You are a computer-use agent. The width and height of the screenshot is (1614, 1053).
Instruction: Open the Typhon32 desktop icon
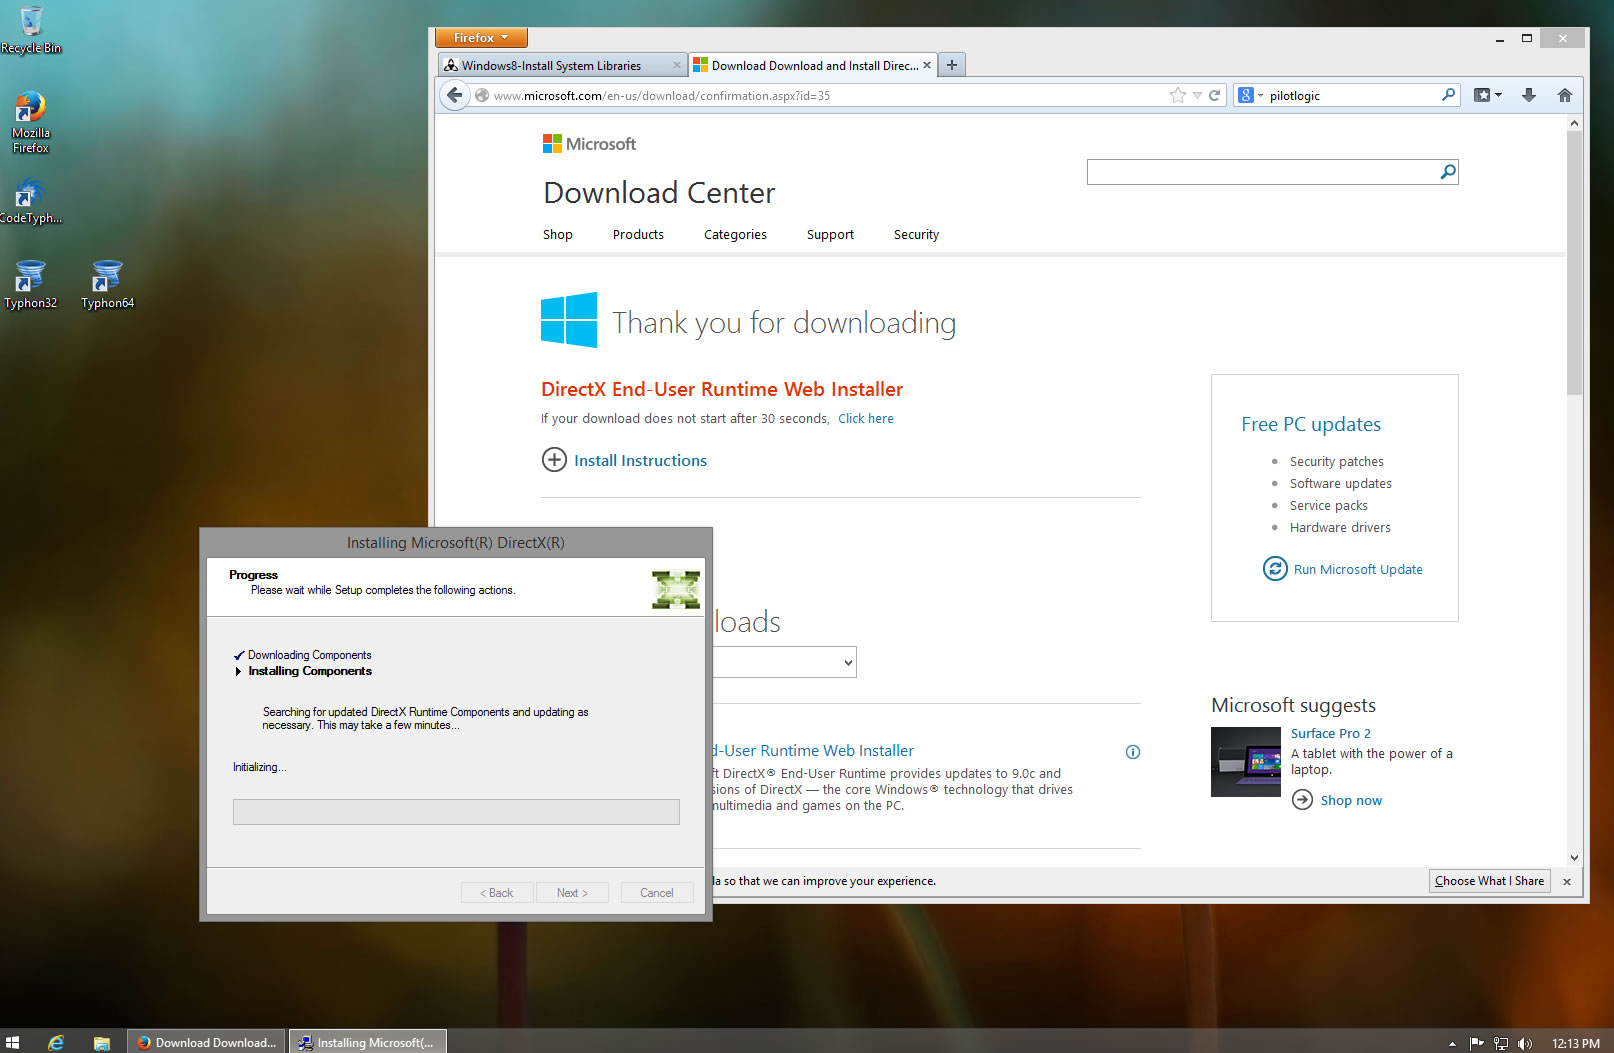pos(30,284)
